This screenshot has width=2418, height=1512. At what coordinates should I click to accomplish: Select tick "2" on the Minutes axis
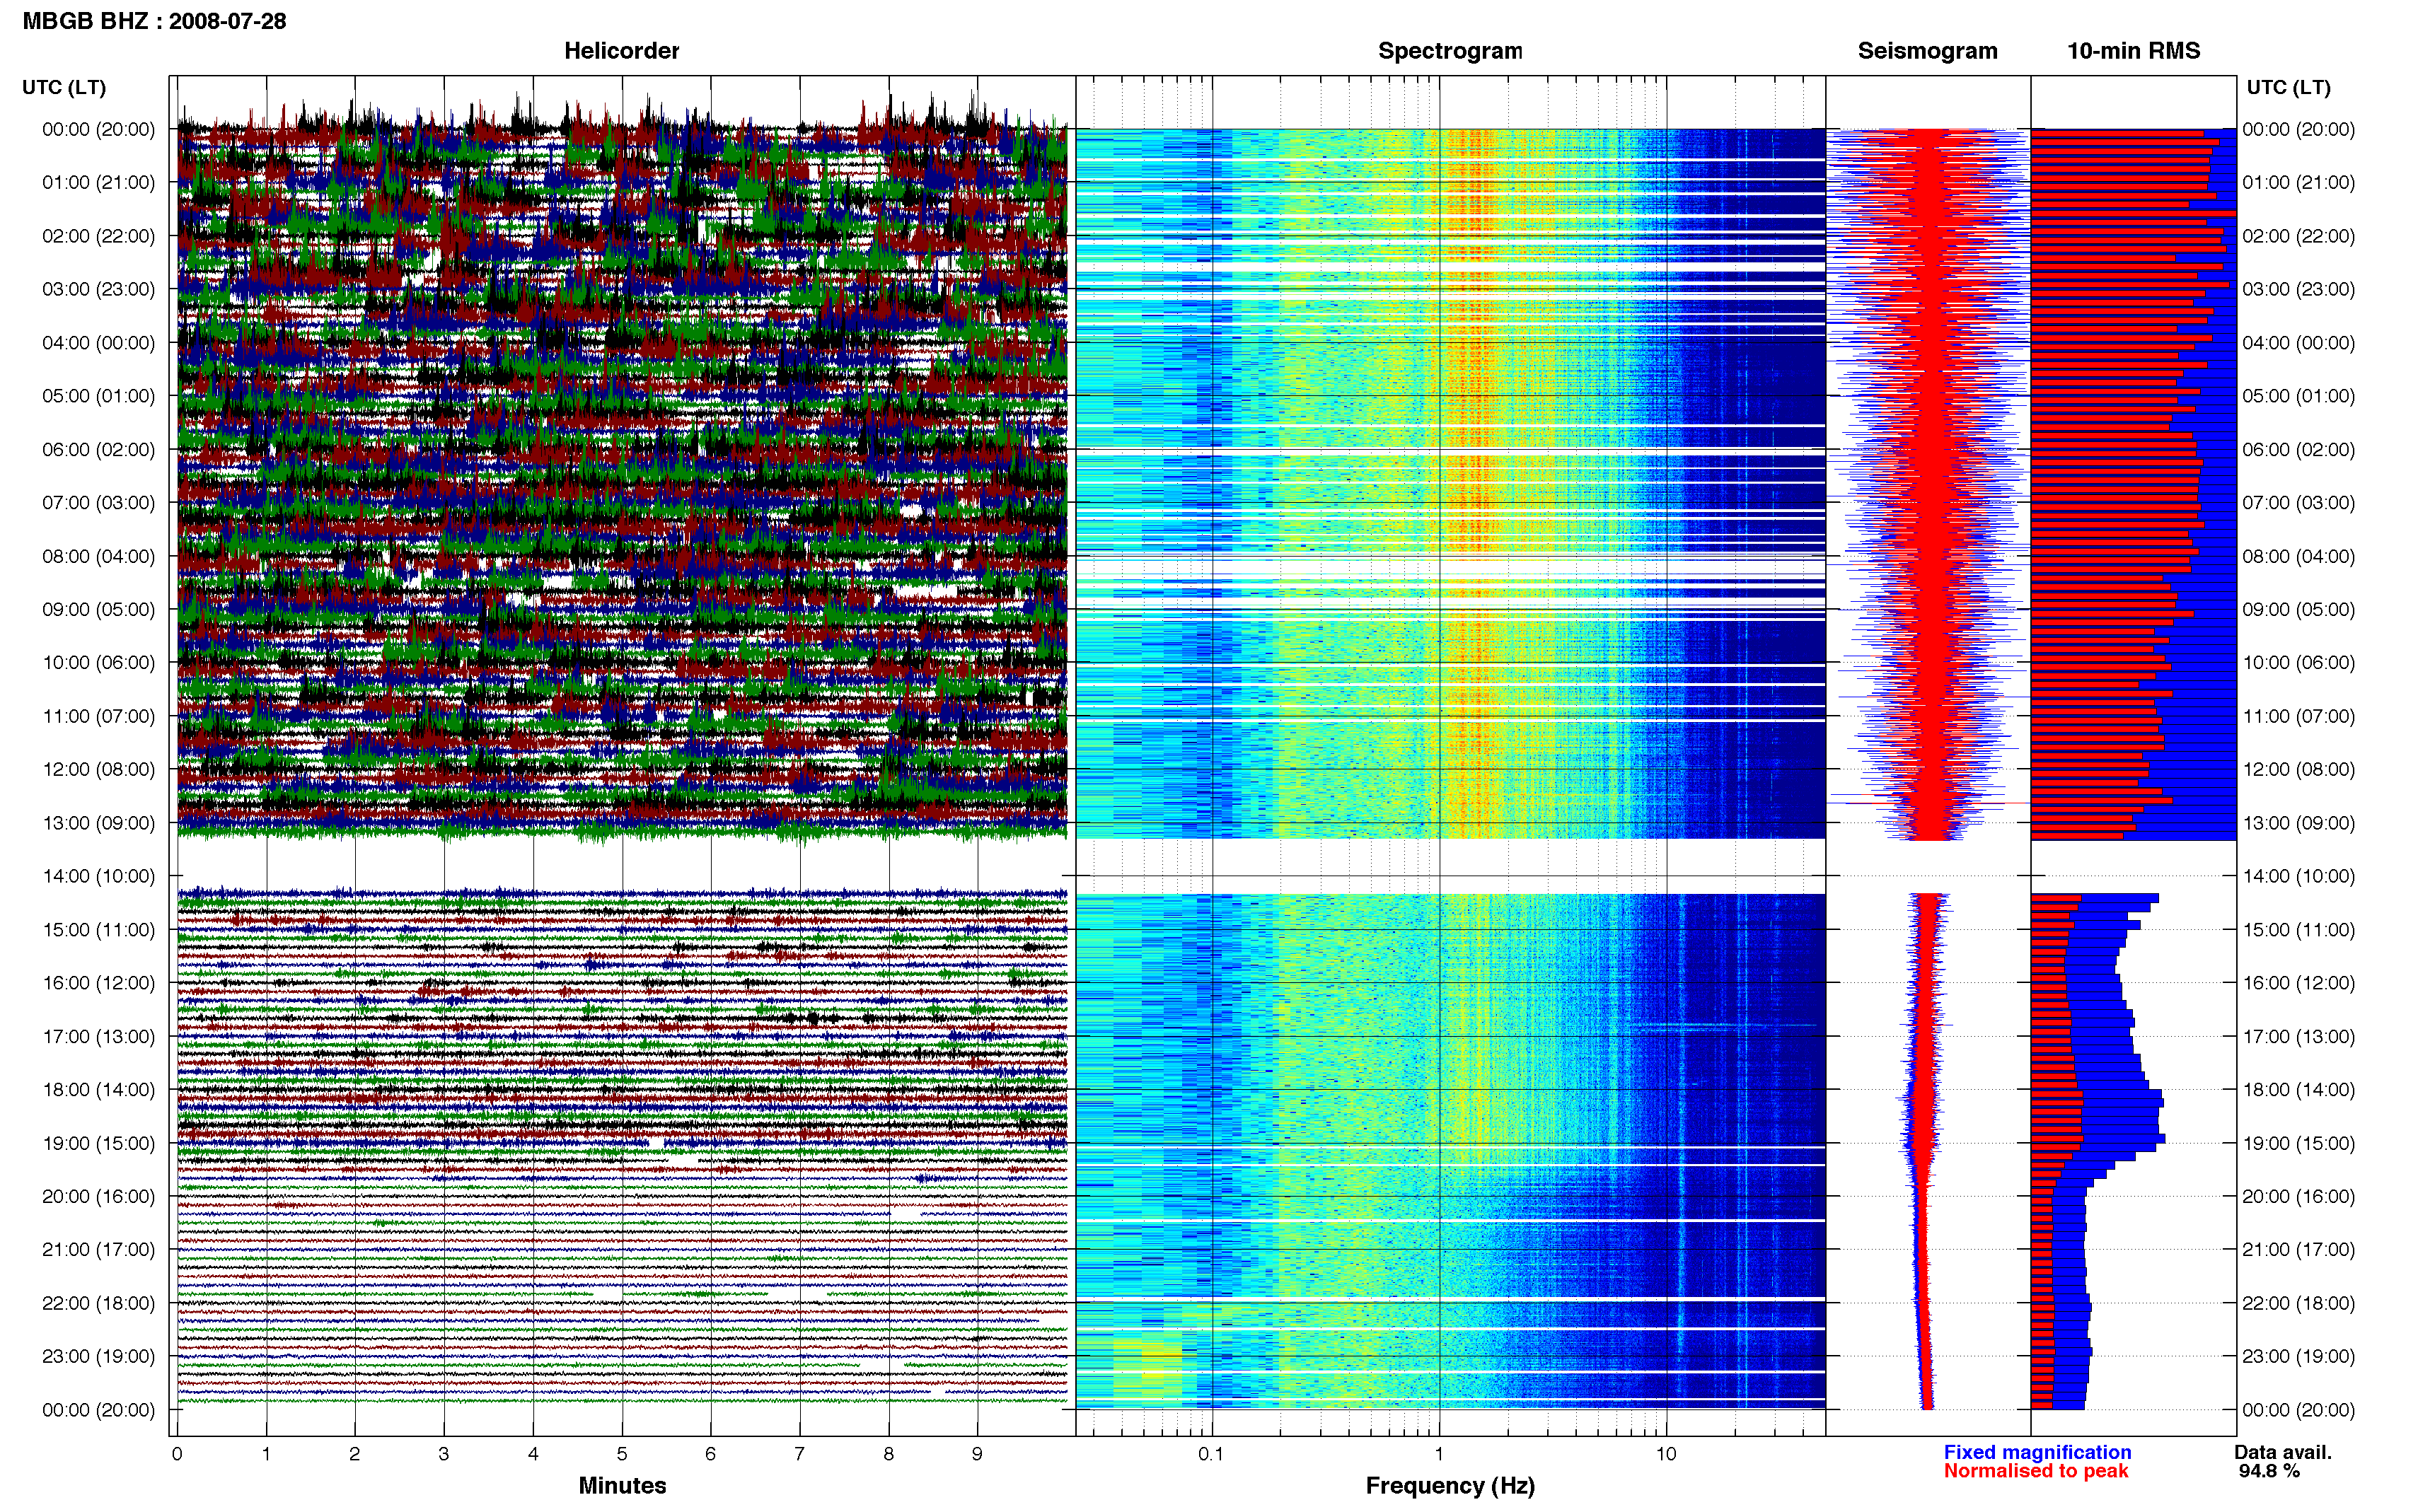(355, 1455)
